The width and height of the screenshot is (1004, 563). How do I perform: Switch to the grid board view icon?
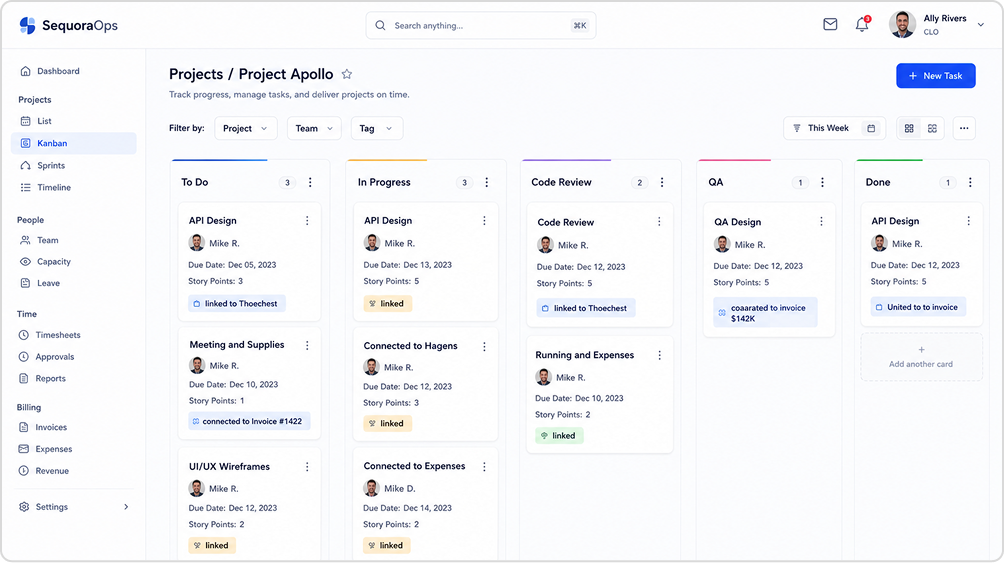(x=909, y=128)
